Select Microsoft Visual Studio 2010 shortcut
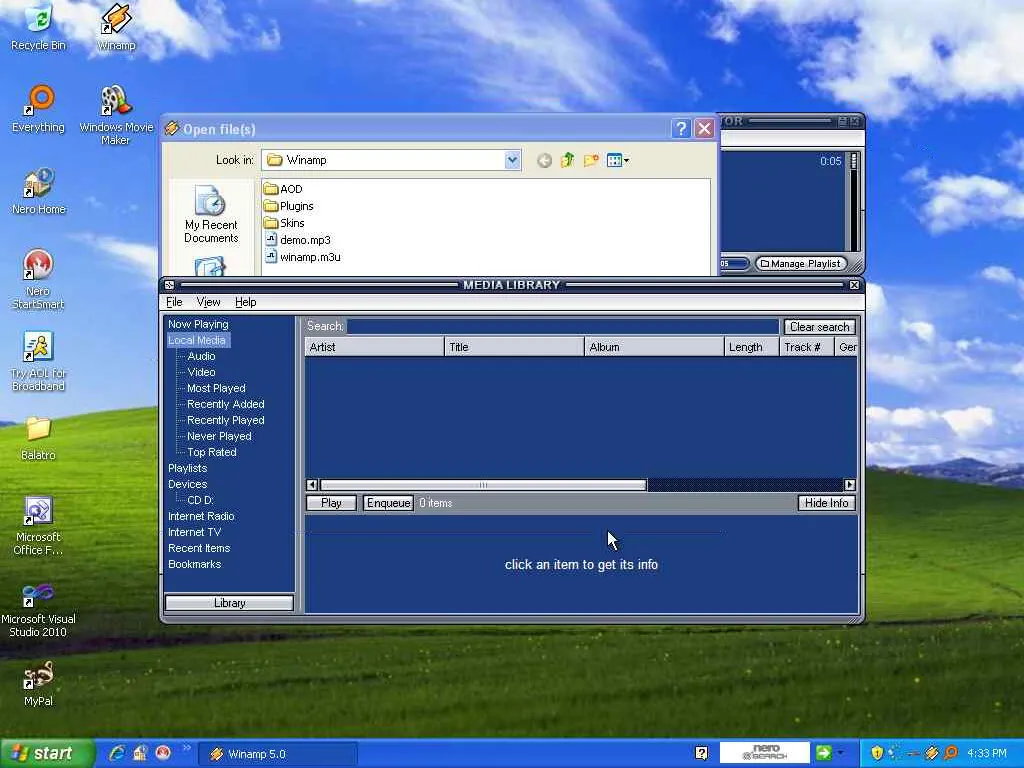Viewport: 1024px width, 768px height. tap(38, 609)
